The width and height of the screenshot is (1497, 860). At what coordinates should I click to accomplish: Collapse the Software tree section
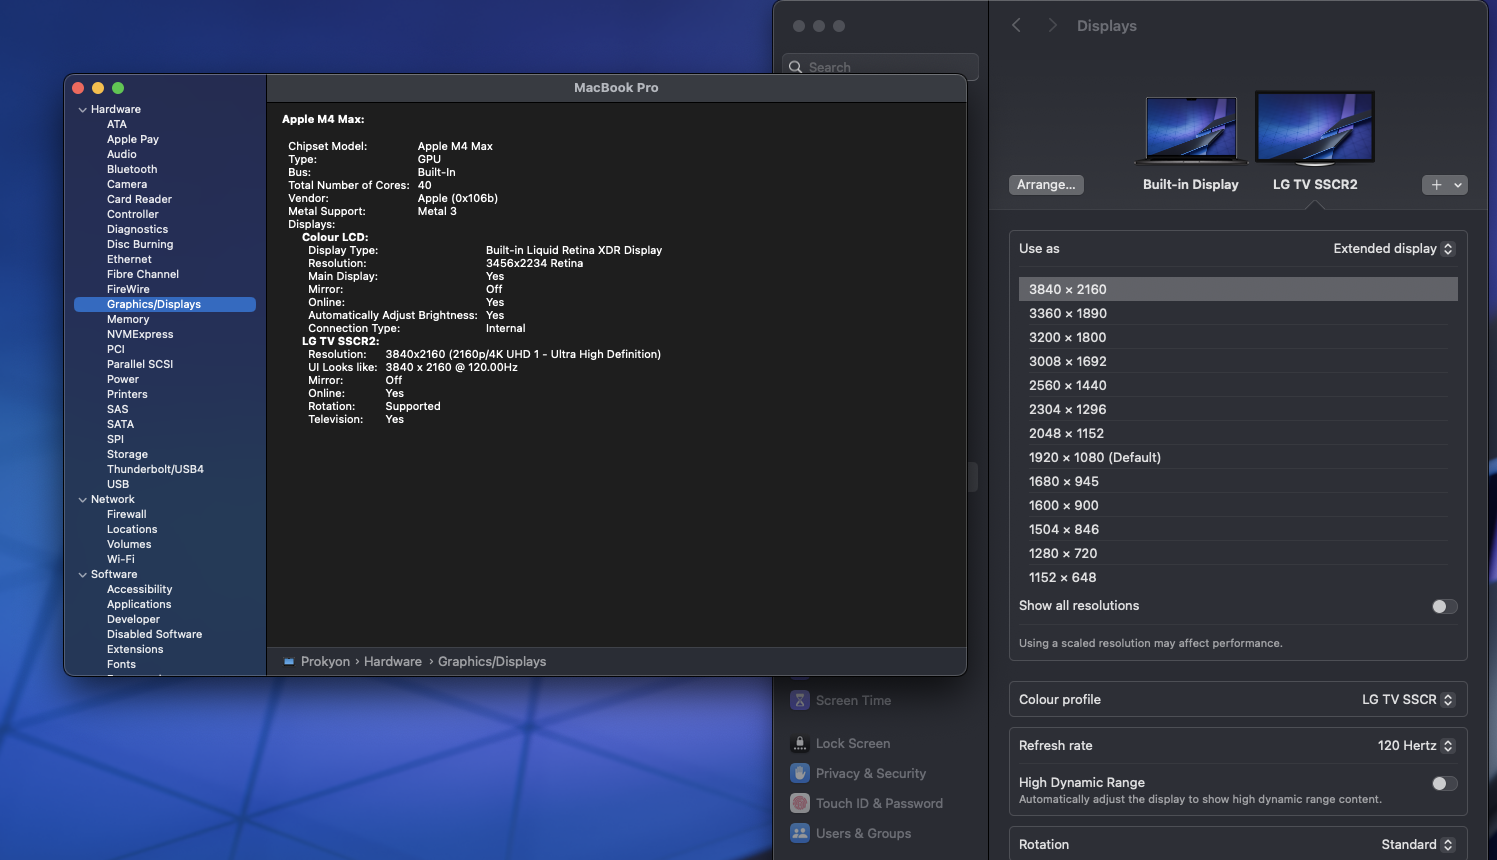coord(83,575)
